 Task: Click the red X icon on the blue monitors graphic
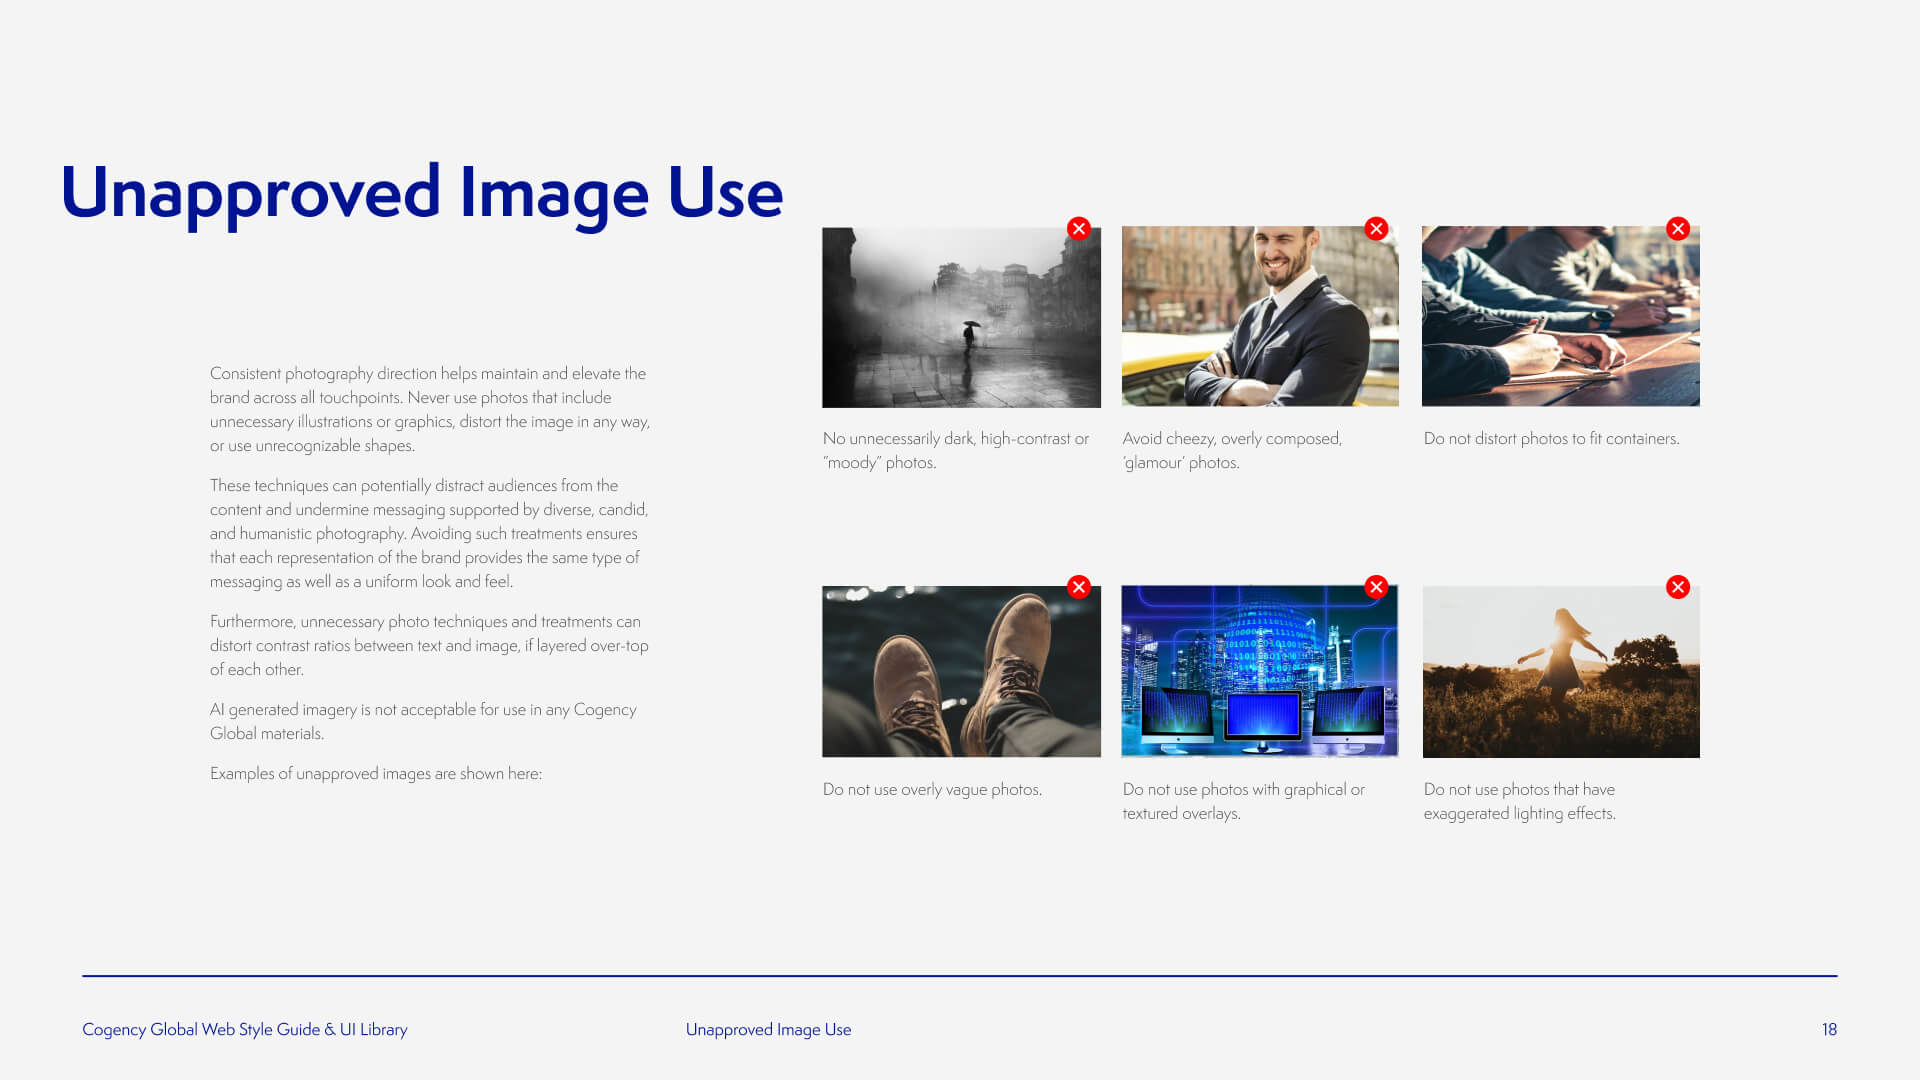pyautogui.click(x=1376, y=587)
